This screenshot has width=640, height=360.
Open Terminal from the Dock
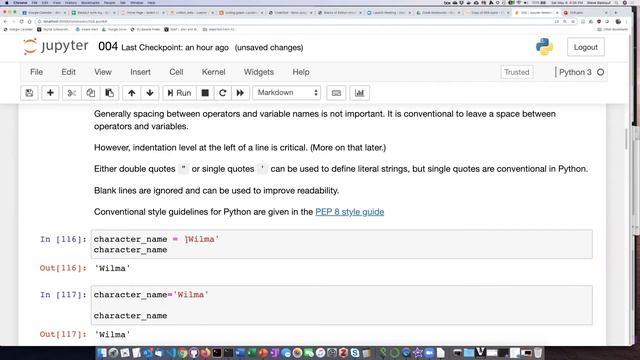(x=217, y=353)
